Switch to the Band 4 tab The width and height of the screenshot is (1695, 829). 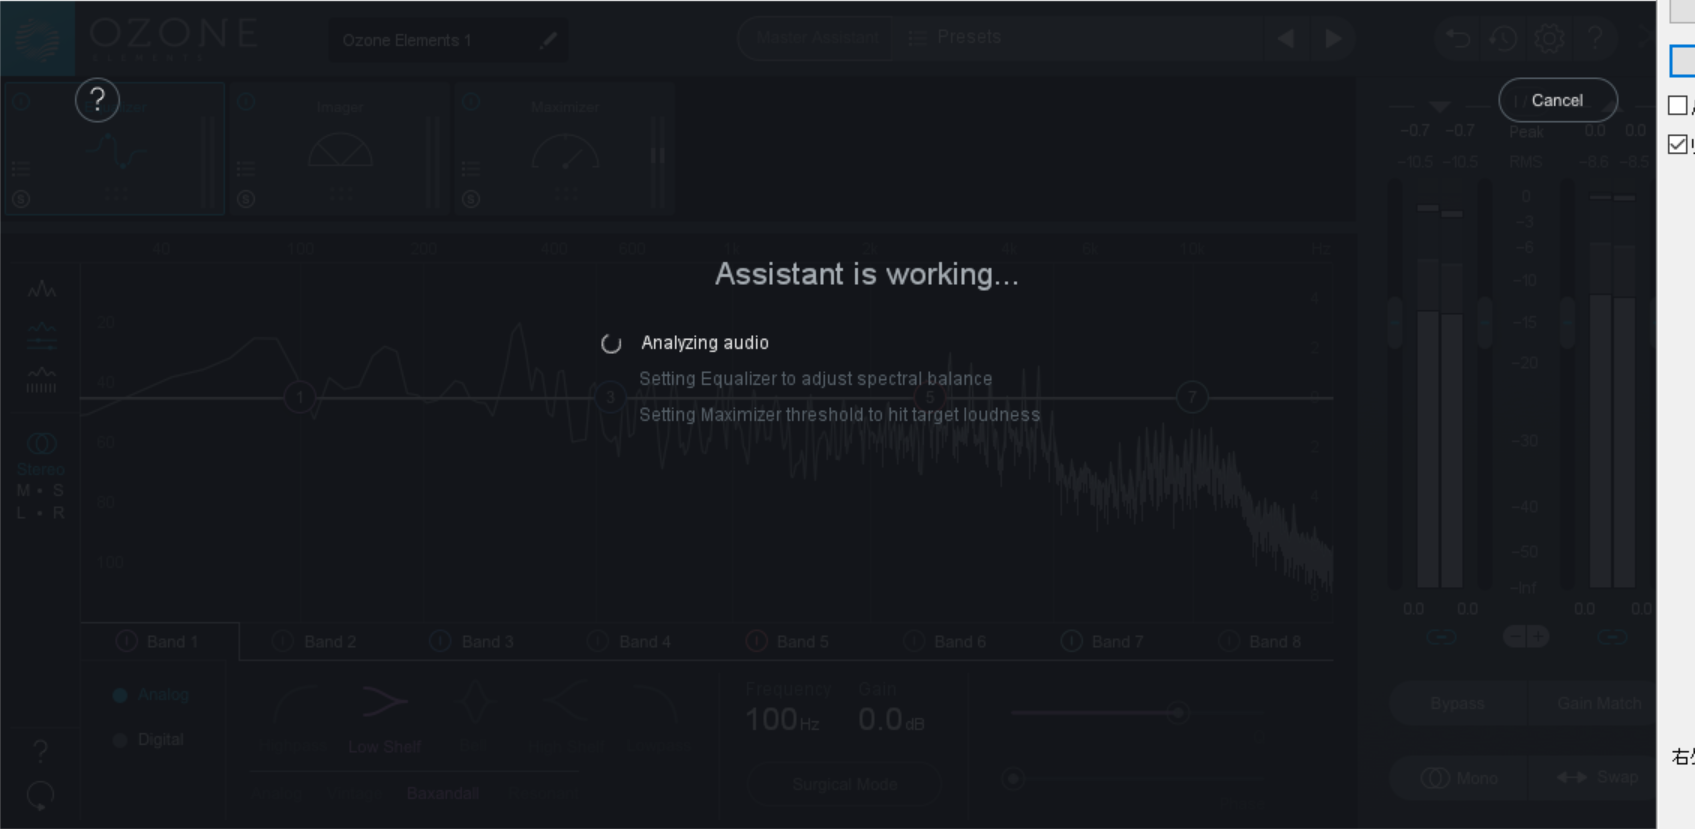[631, 642]
